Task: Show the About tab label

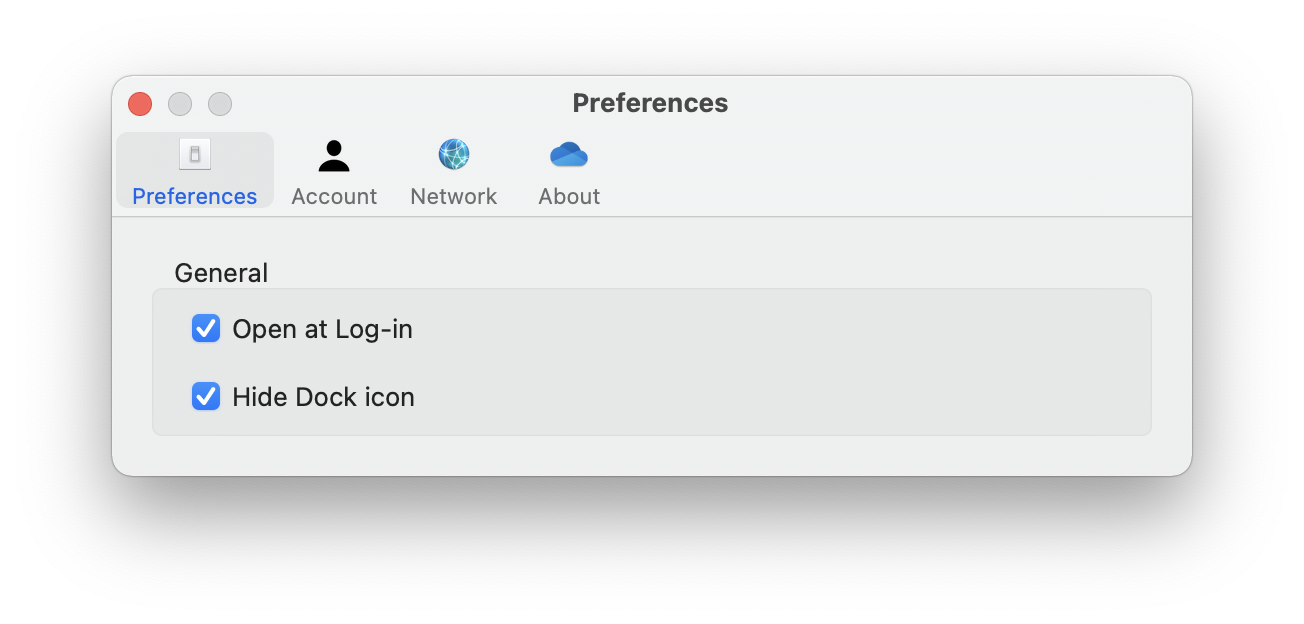Action: pos(569,196)
